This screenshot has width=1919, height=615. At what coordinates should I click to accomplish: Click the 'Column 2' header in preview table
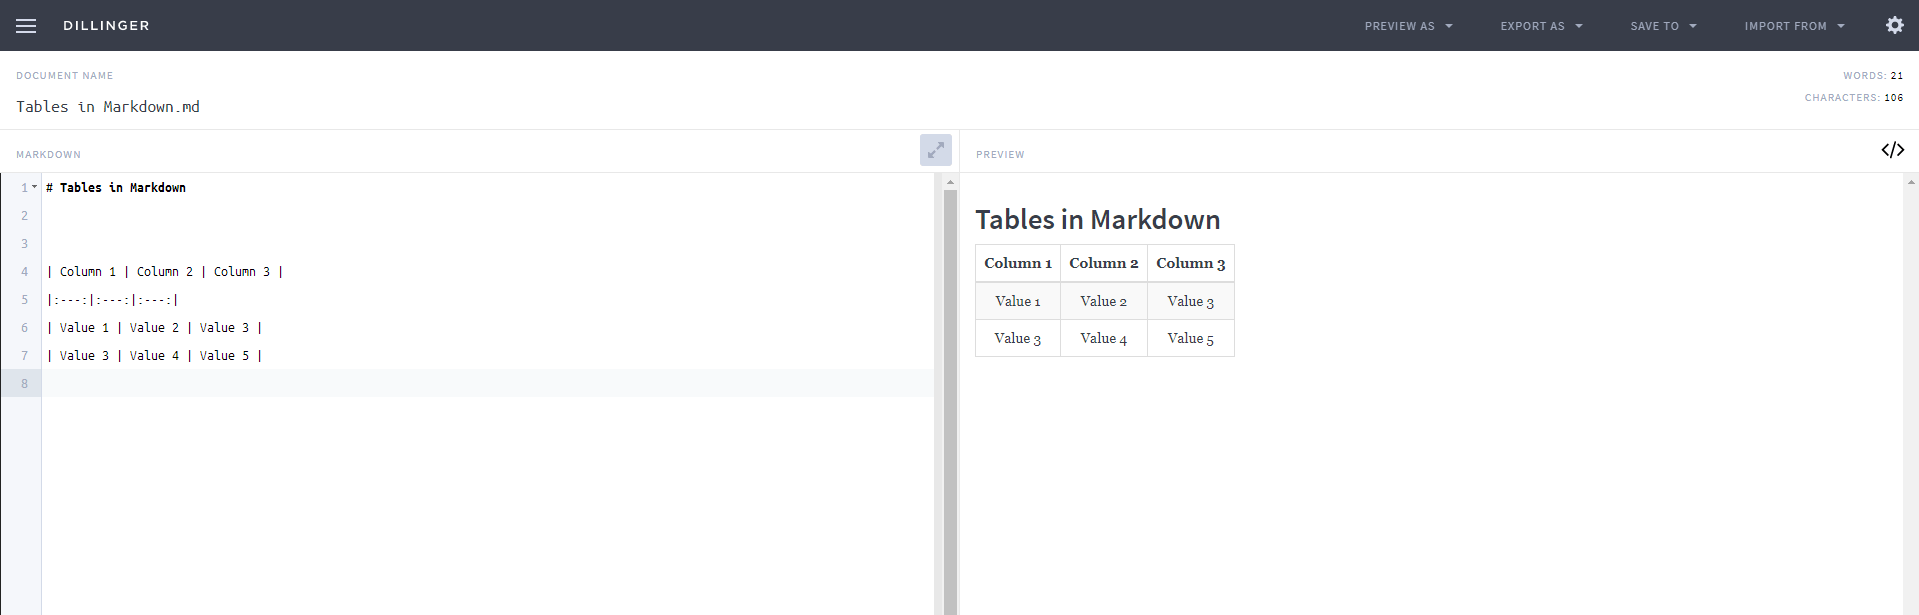tap(1104, 264)
